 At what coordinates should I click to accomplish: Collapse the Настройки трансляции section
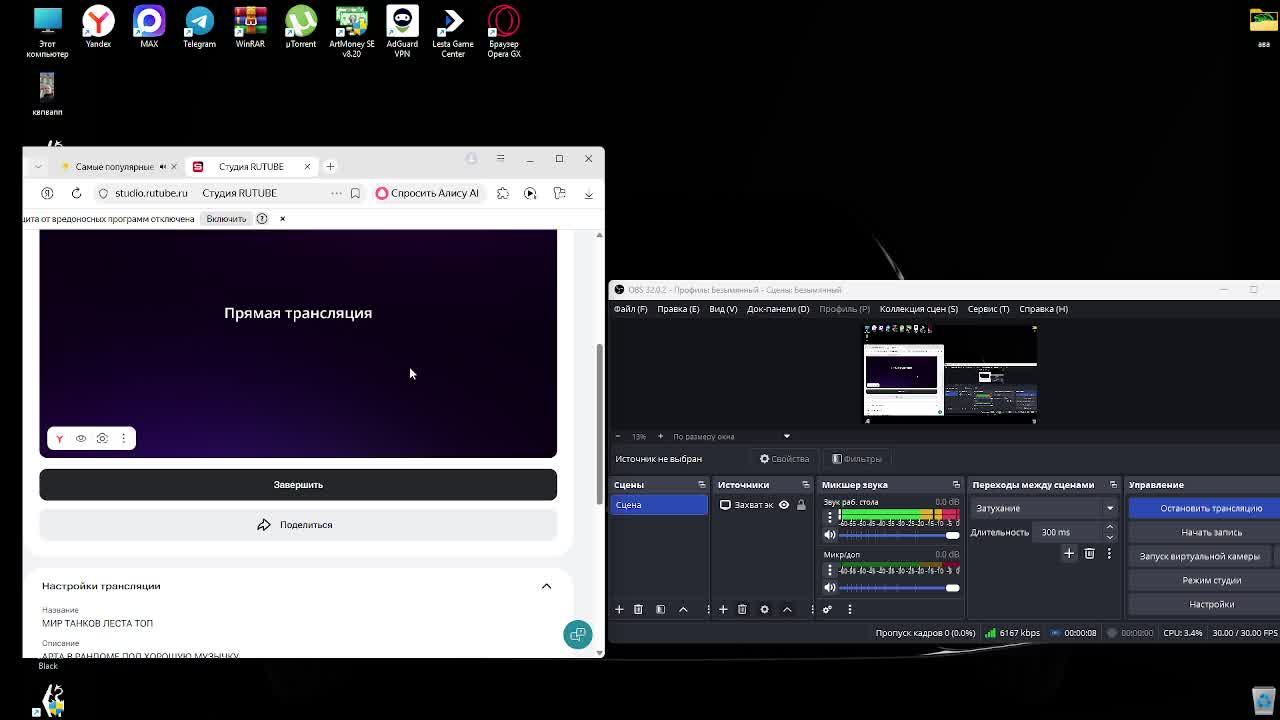pos(546,586)
